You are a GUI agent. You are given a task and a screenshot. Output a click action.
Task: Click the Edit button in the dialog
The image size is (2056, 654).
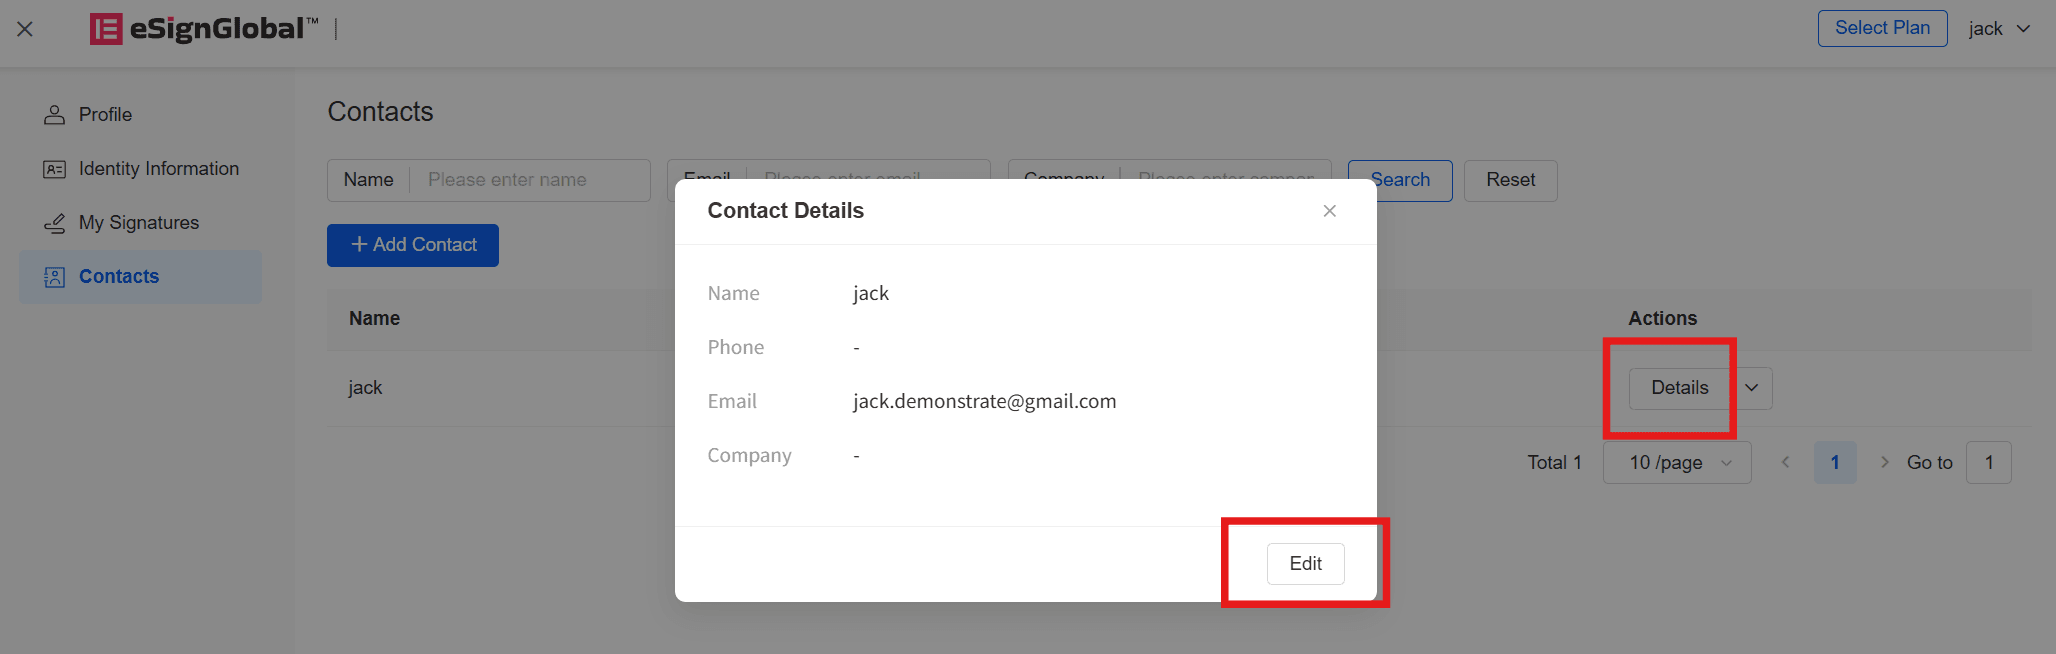[1305, 564]
